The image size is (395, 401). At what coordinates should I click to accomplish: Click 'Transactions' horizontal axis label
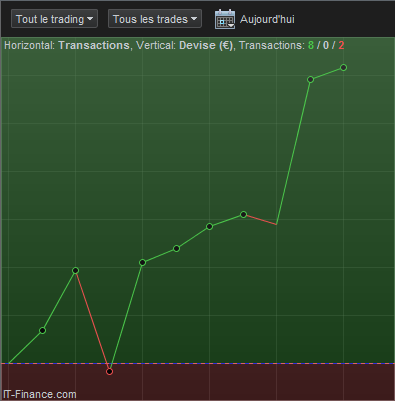[x=94, y=45]
